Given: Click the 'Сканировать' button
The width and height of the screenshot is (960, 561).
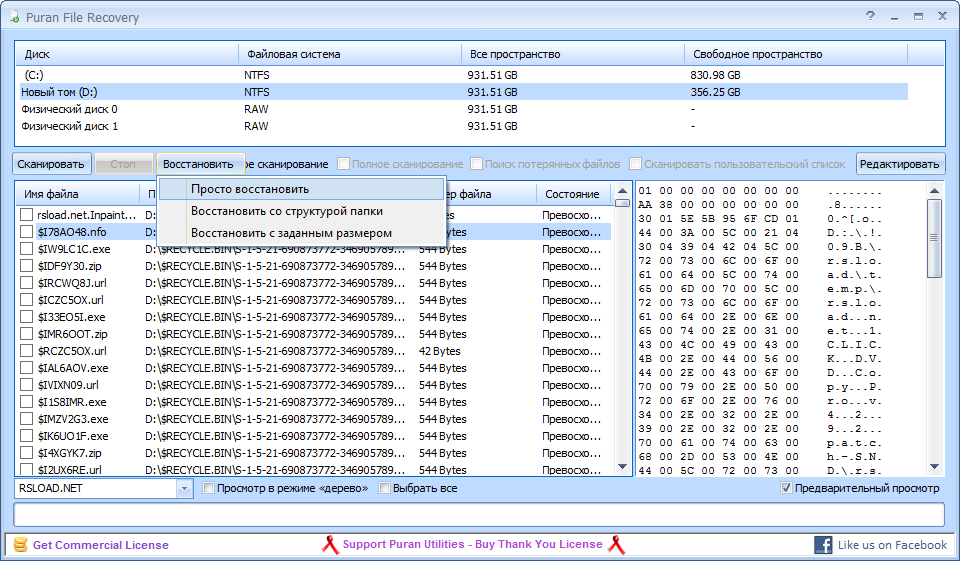Looking at the screenshot, I should click(51, 164).
